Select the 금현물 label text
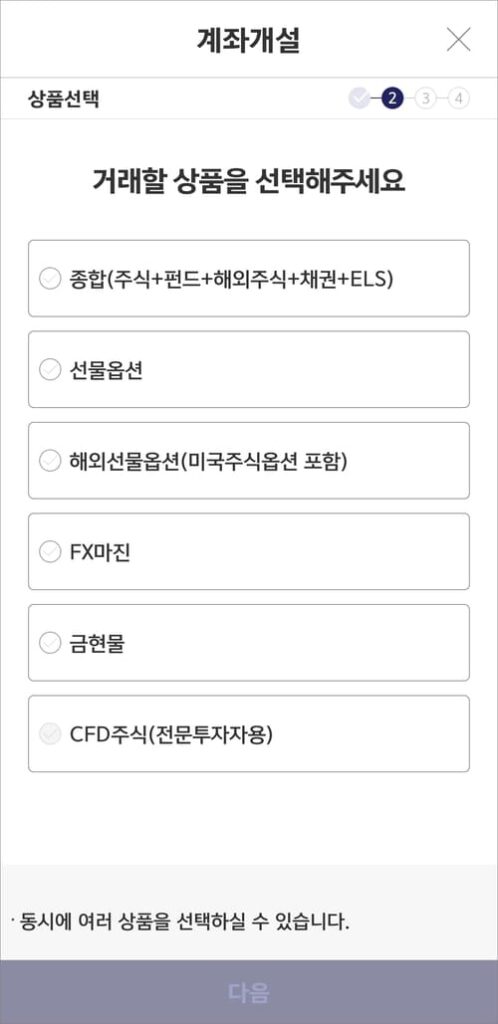Viewport: 498px width, 1024px height. [97, 643]
